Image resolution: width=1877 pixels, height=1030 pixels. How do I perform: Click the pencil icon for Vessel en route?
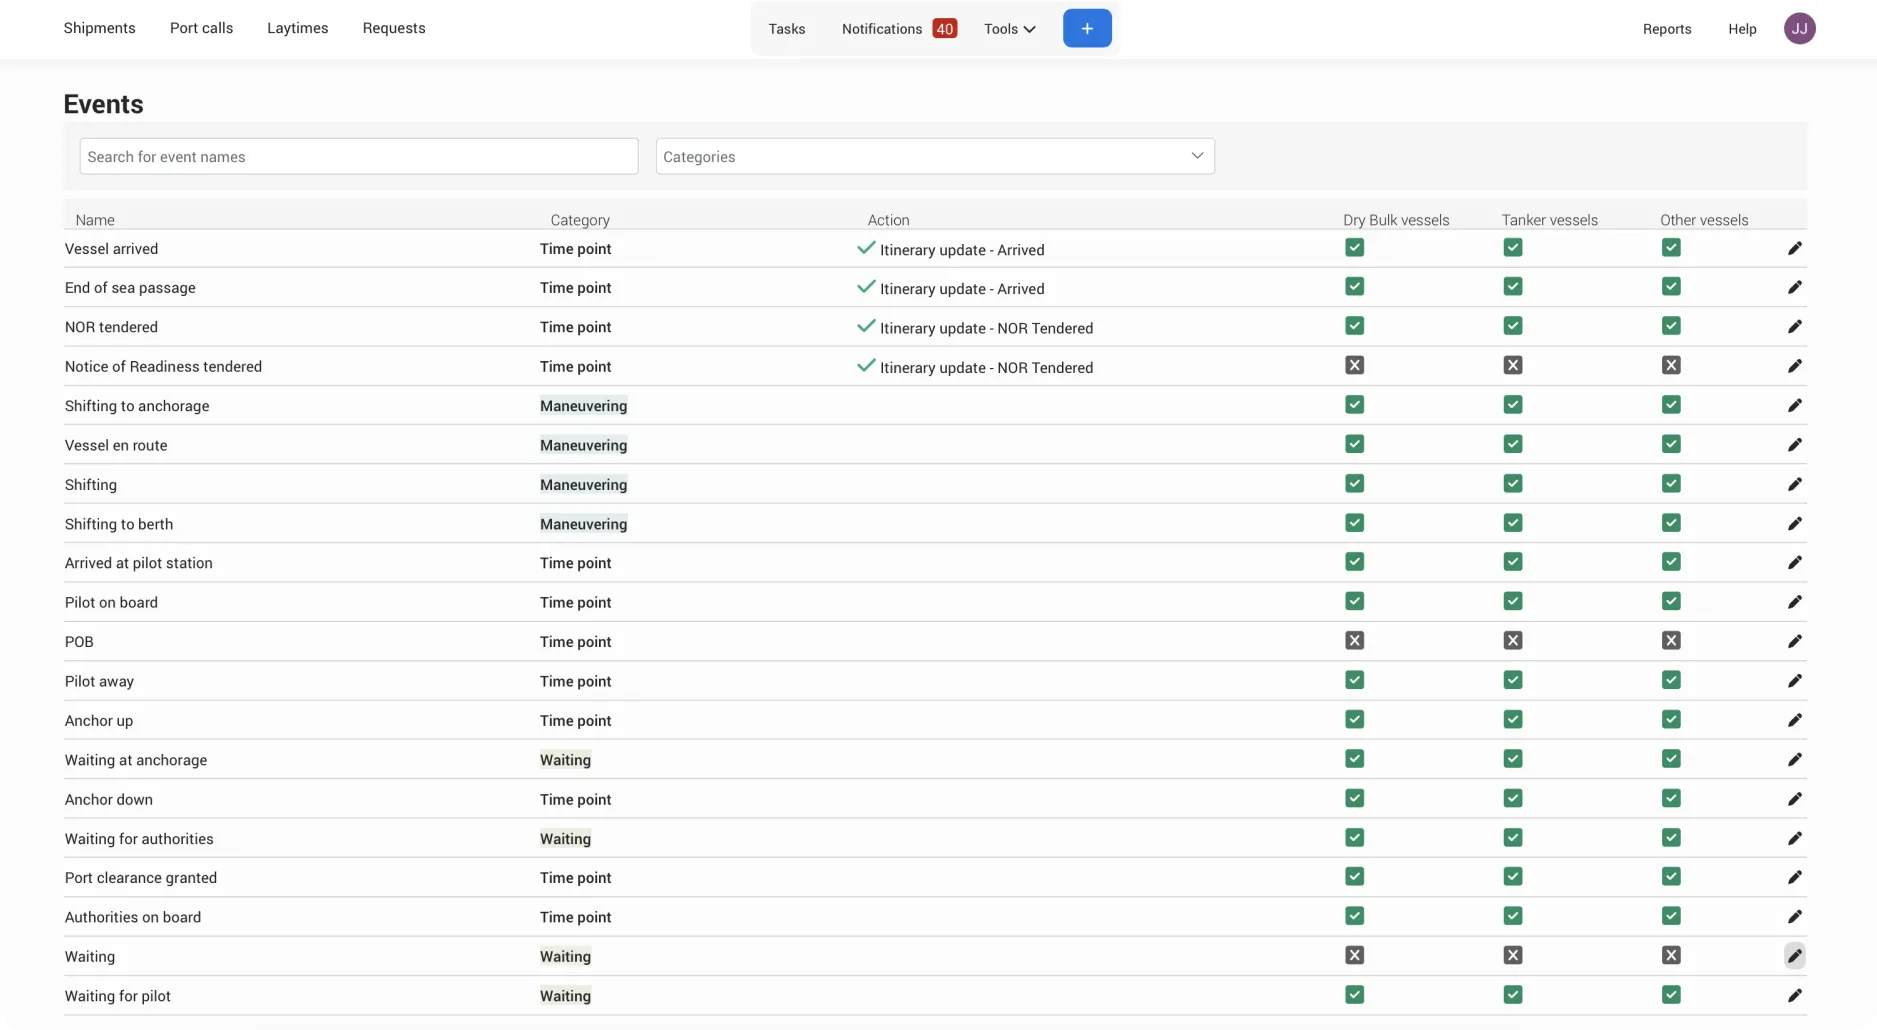click(x=1795, y=445)
